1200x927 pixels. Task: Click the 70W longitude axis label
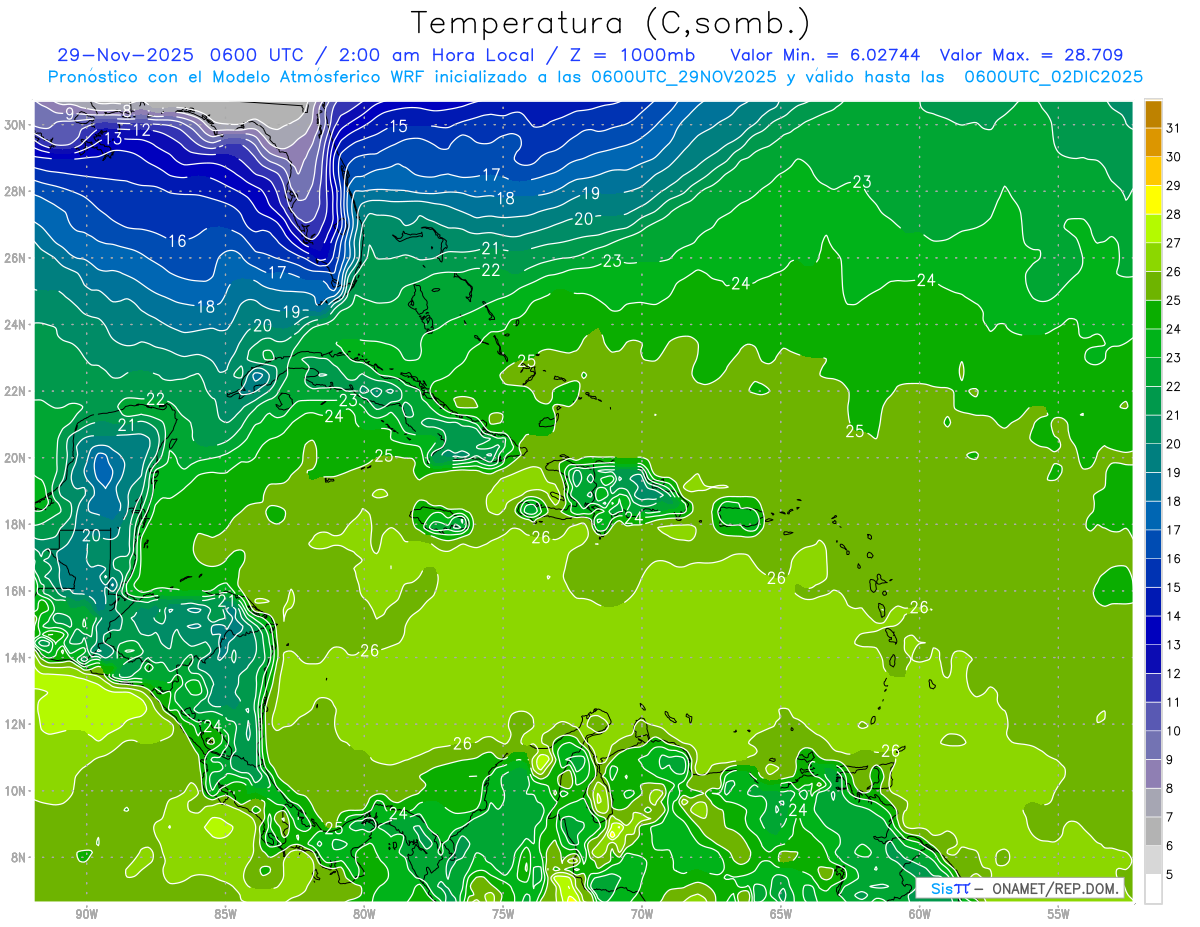click(x=642, y=914)
